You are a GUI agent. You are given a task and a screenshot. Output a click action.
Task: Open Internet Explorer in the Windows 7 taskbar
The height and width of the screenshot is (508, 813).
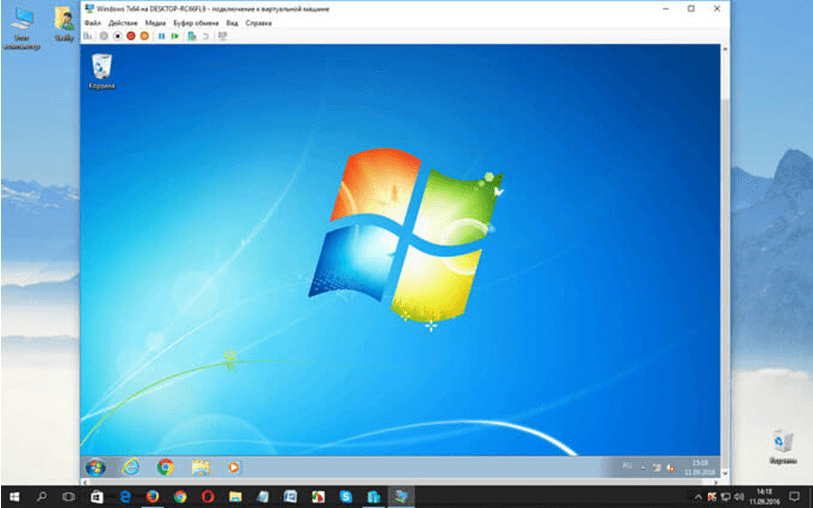[x=130, y=466]
